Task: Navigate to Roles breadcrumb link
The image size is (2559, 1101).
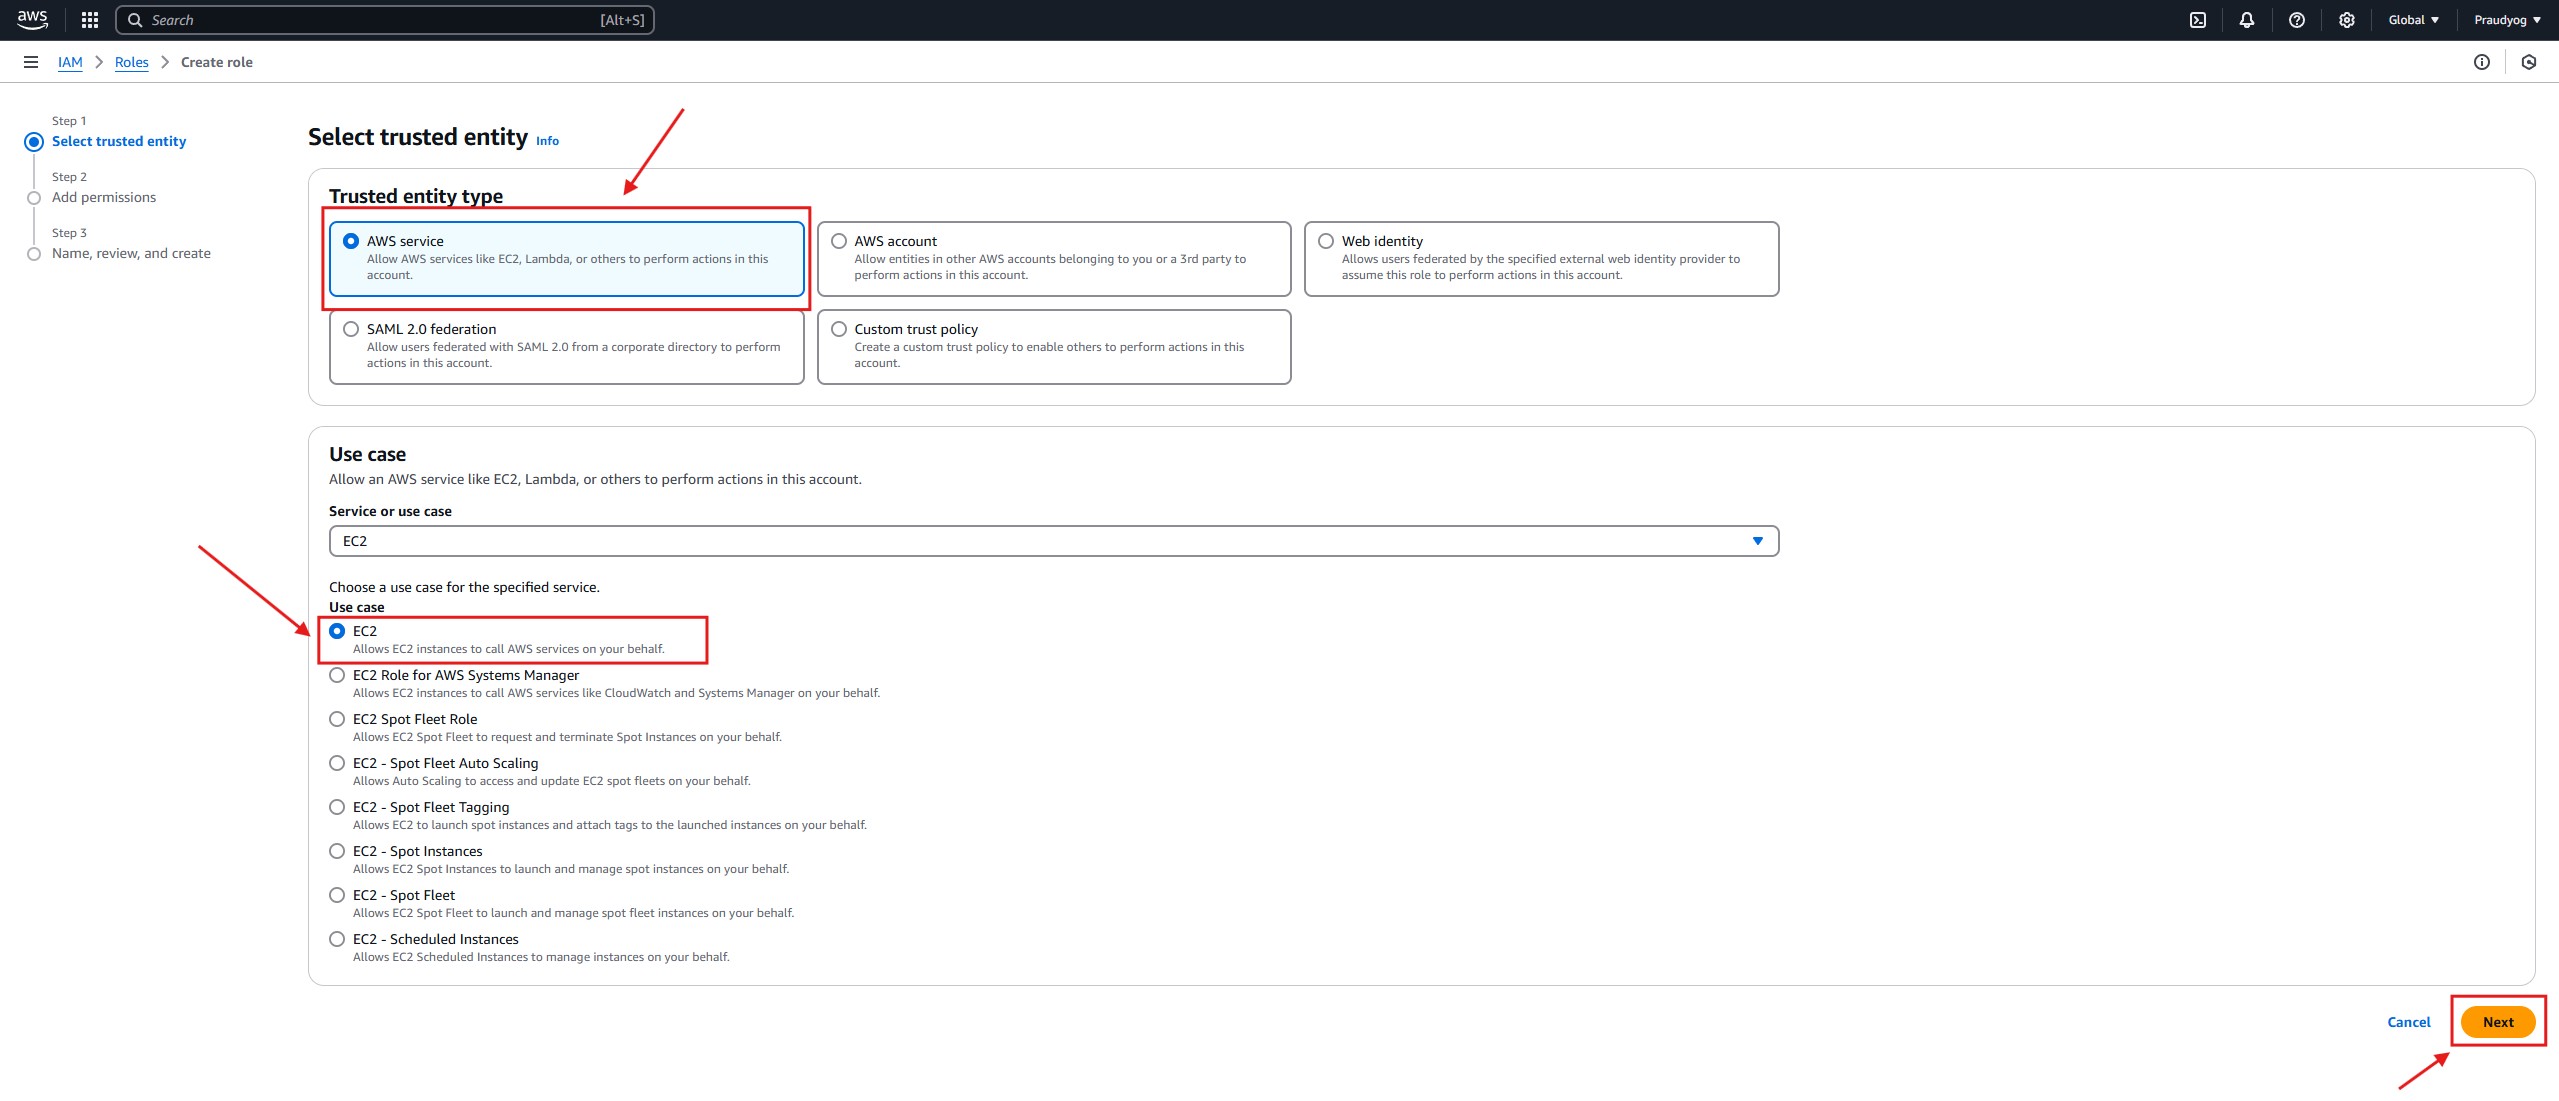Action: tap(131, 62)
